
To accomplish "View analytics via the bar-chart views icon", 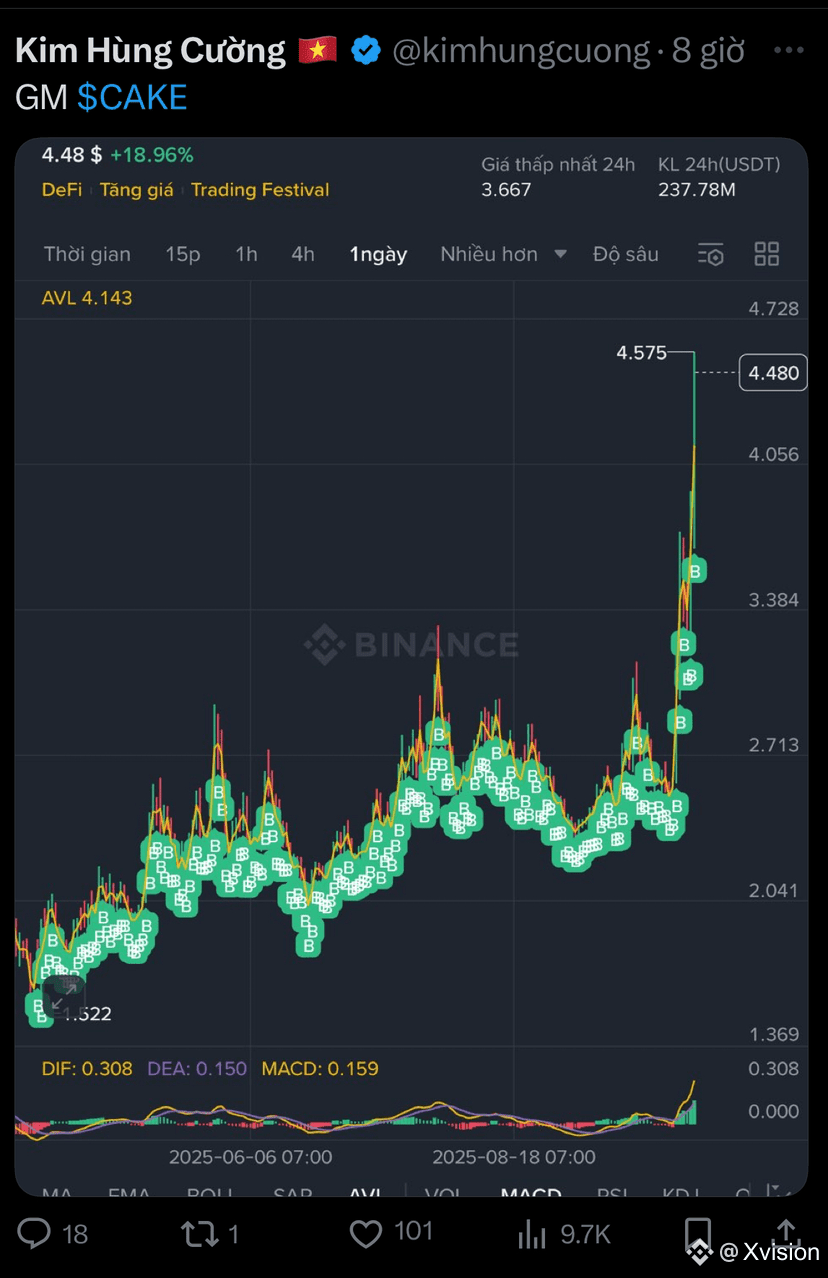I will coord(532,1234).
